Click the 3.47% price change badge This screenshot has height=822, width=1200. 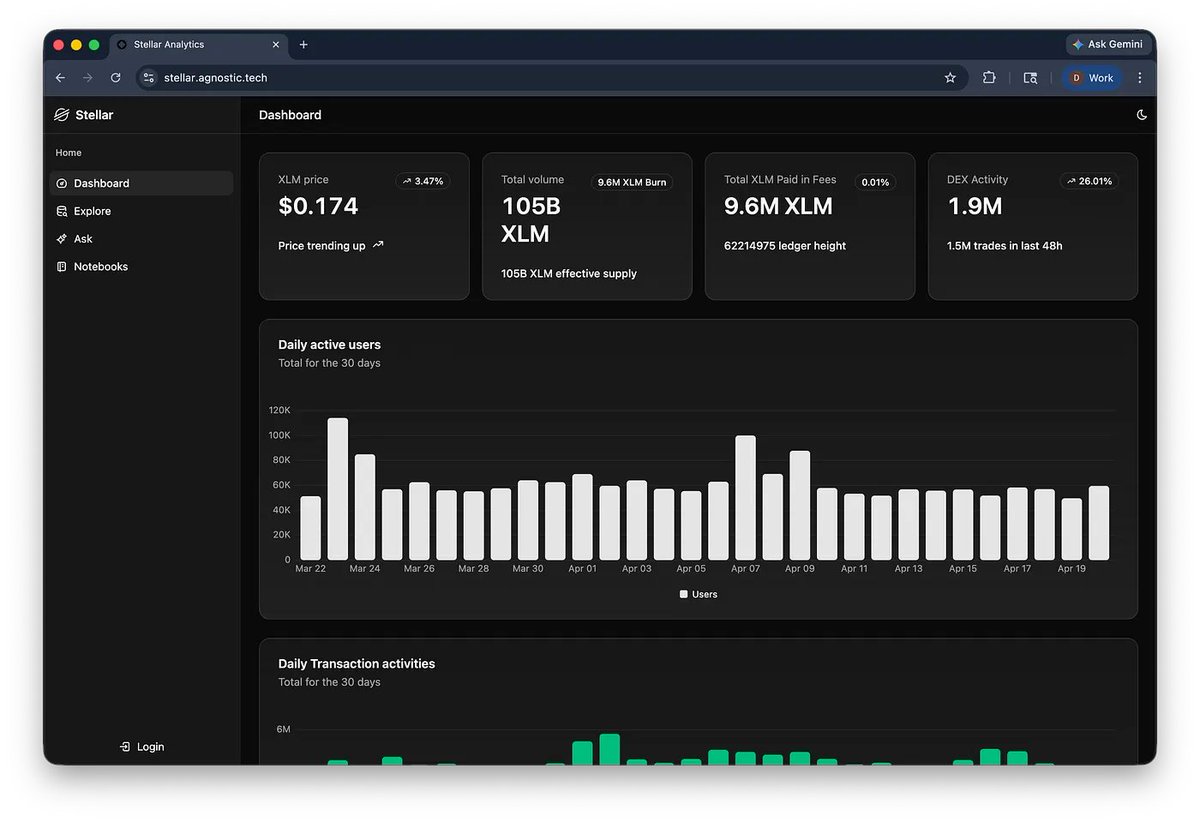click(x=423, y=182)
